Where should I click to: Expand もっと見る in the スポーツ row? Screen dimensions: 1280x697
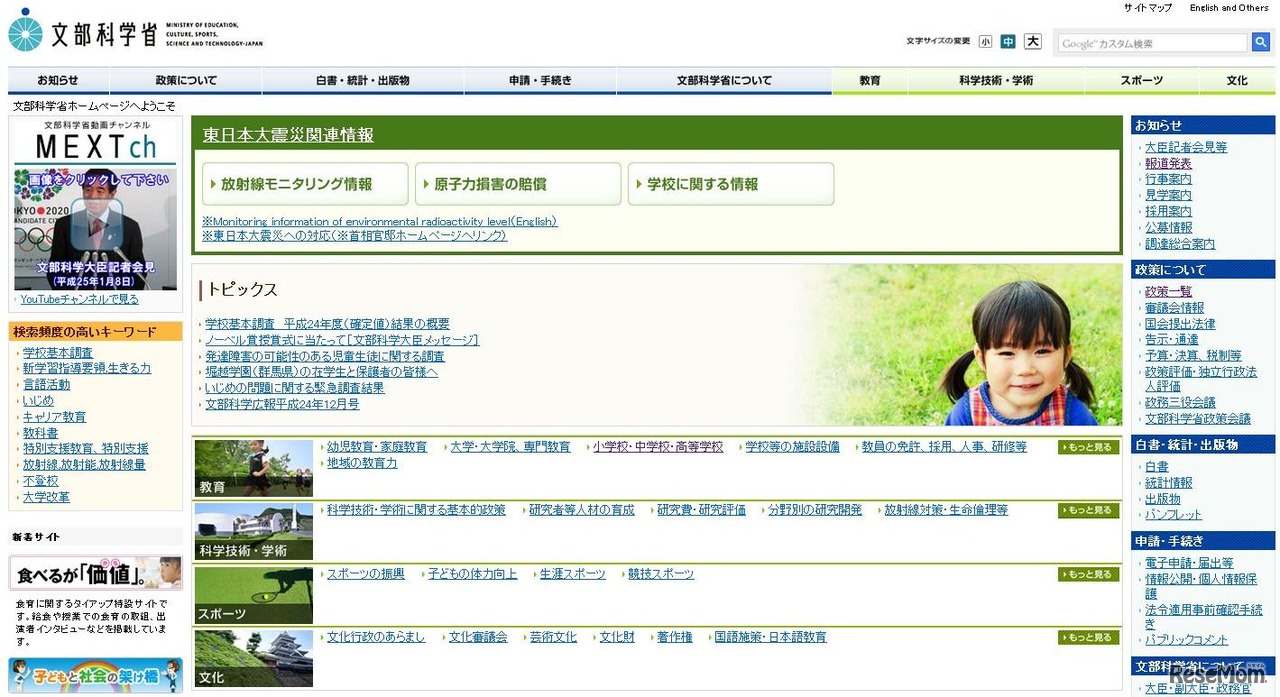pyautogui.click(x=1087, y=573)
